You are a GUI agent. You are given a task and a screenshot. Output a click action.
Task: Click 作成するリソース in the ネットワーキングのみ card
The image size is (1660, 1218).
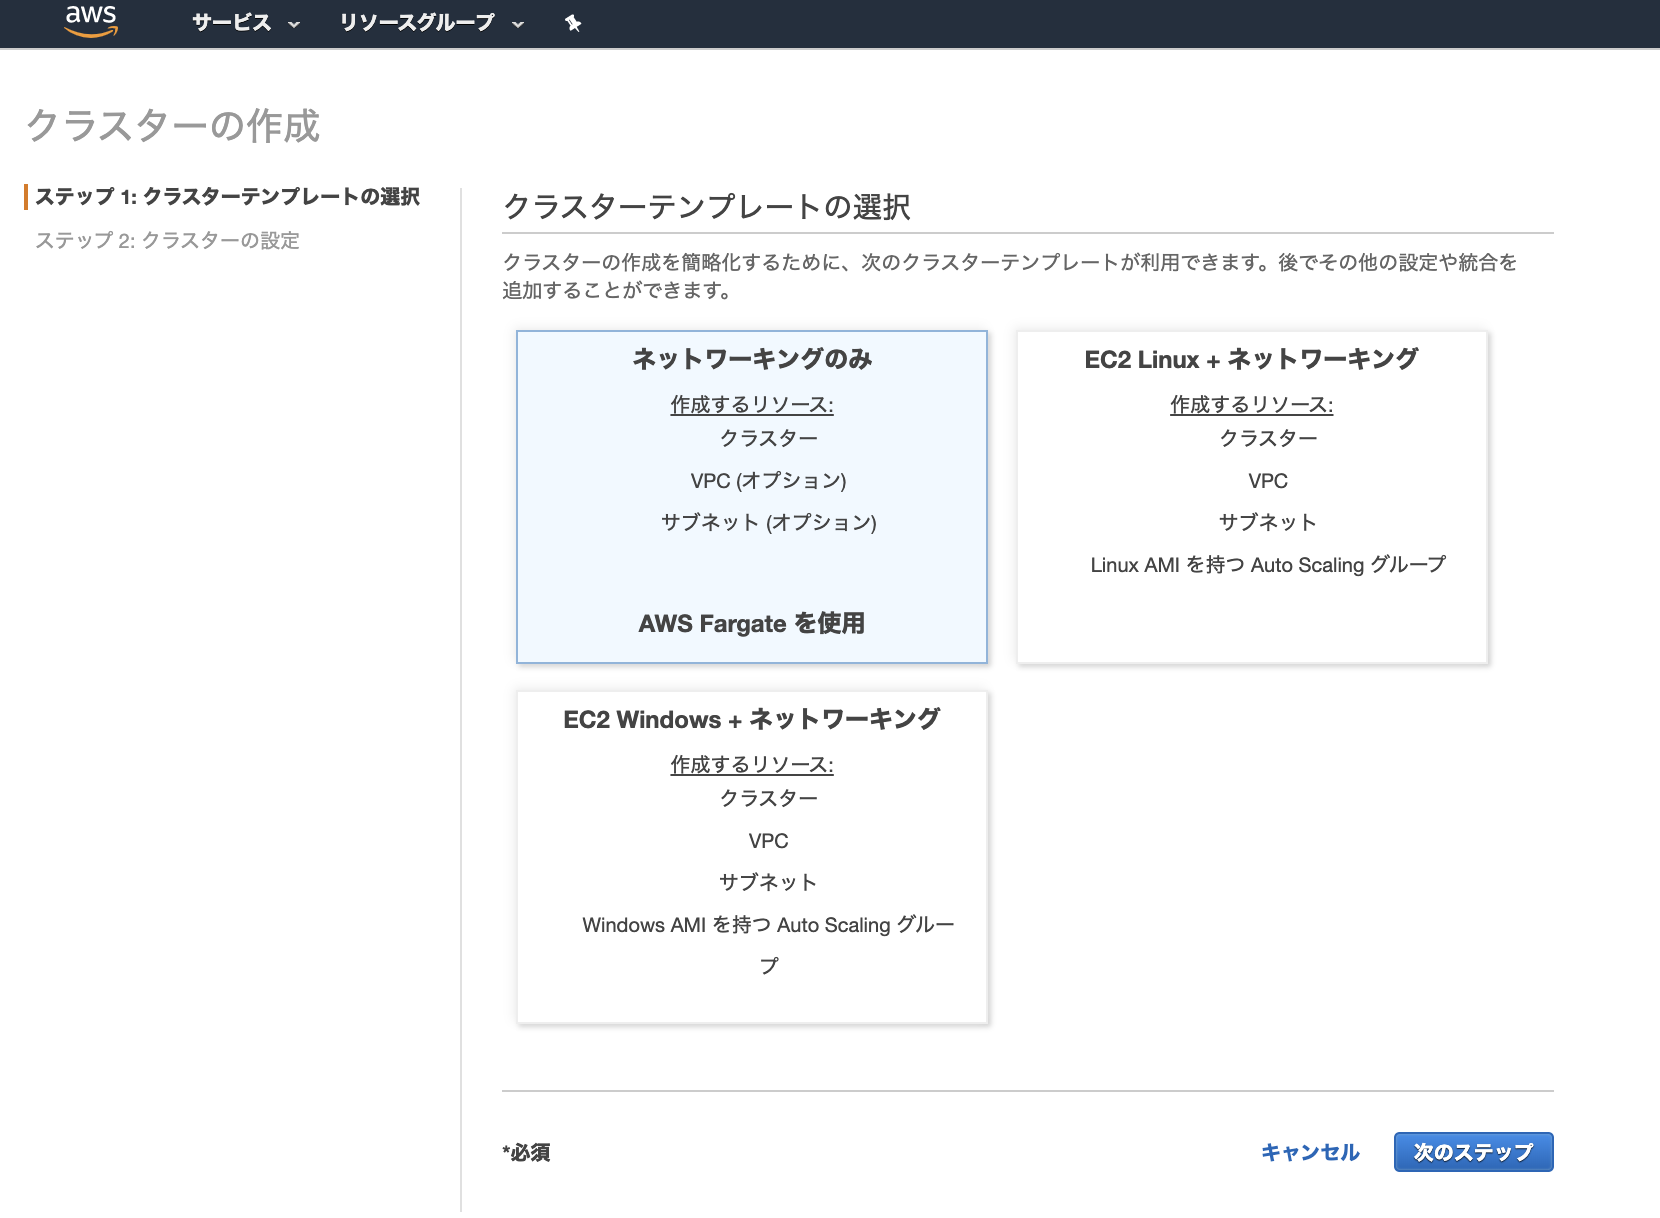[752, 404]
